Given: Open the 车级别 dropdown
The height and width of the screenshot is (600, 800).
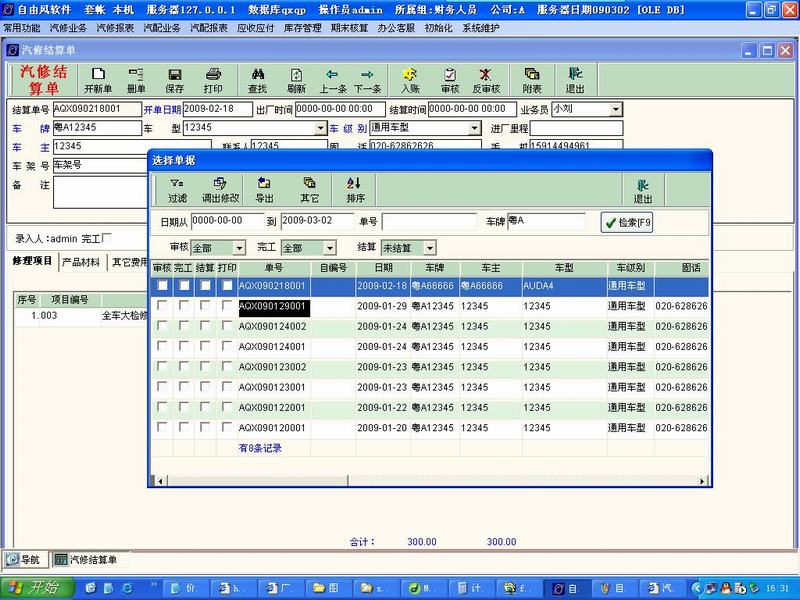Looking at the screenshot, I should tap(474, 128).
